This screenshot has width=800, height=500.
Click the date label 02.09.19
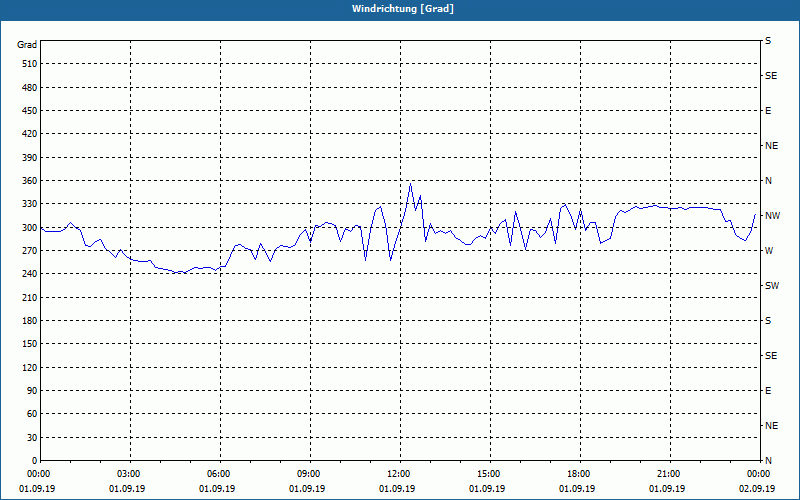(x=757, y=489)
